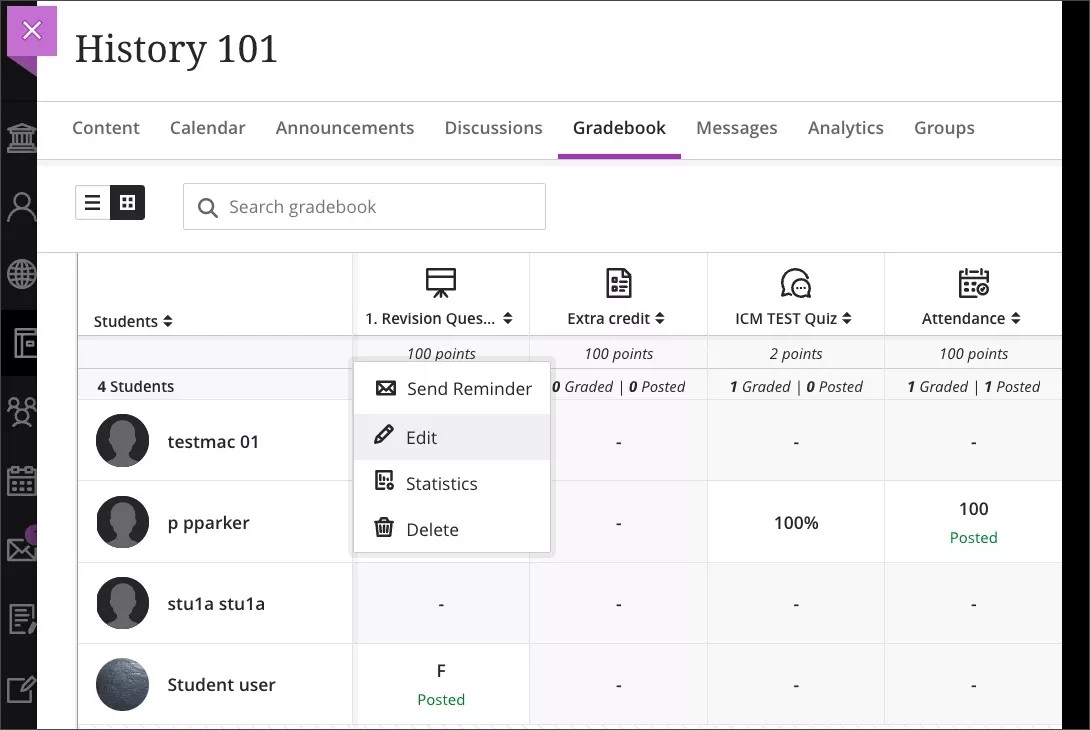Sort the Students column
The width and height of the screenshot is (1090, 730).
[x=166, y=321]
